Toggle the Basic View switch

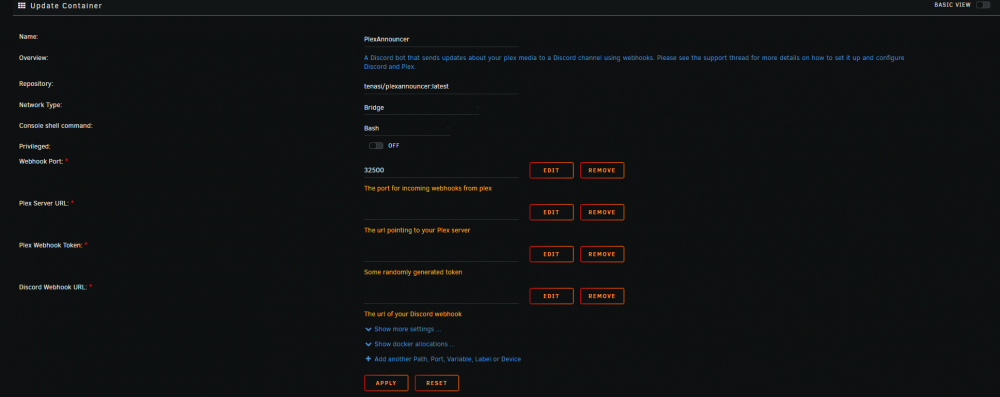(983, 5)
